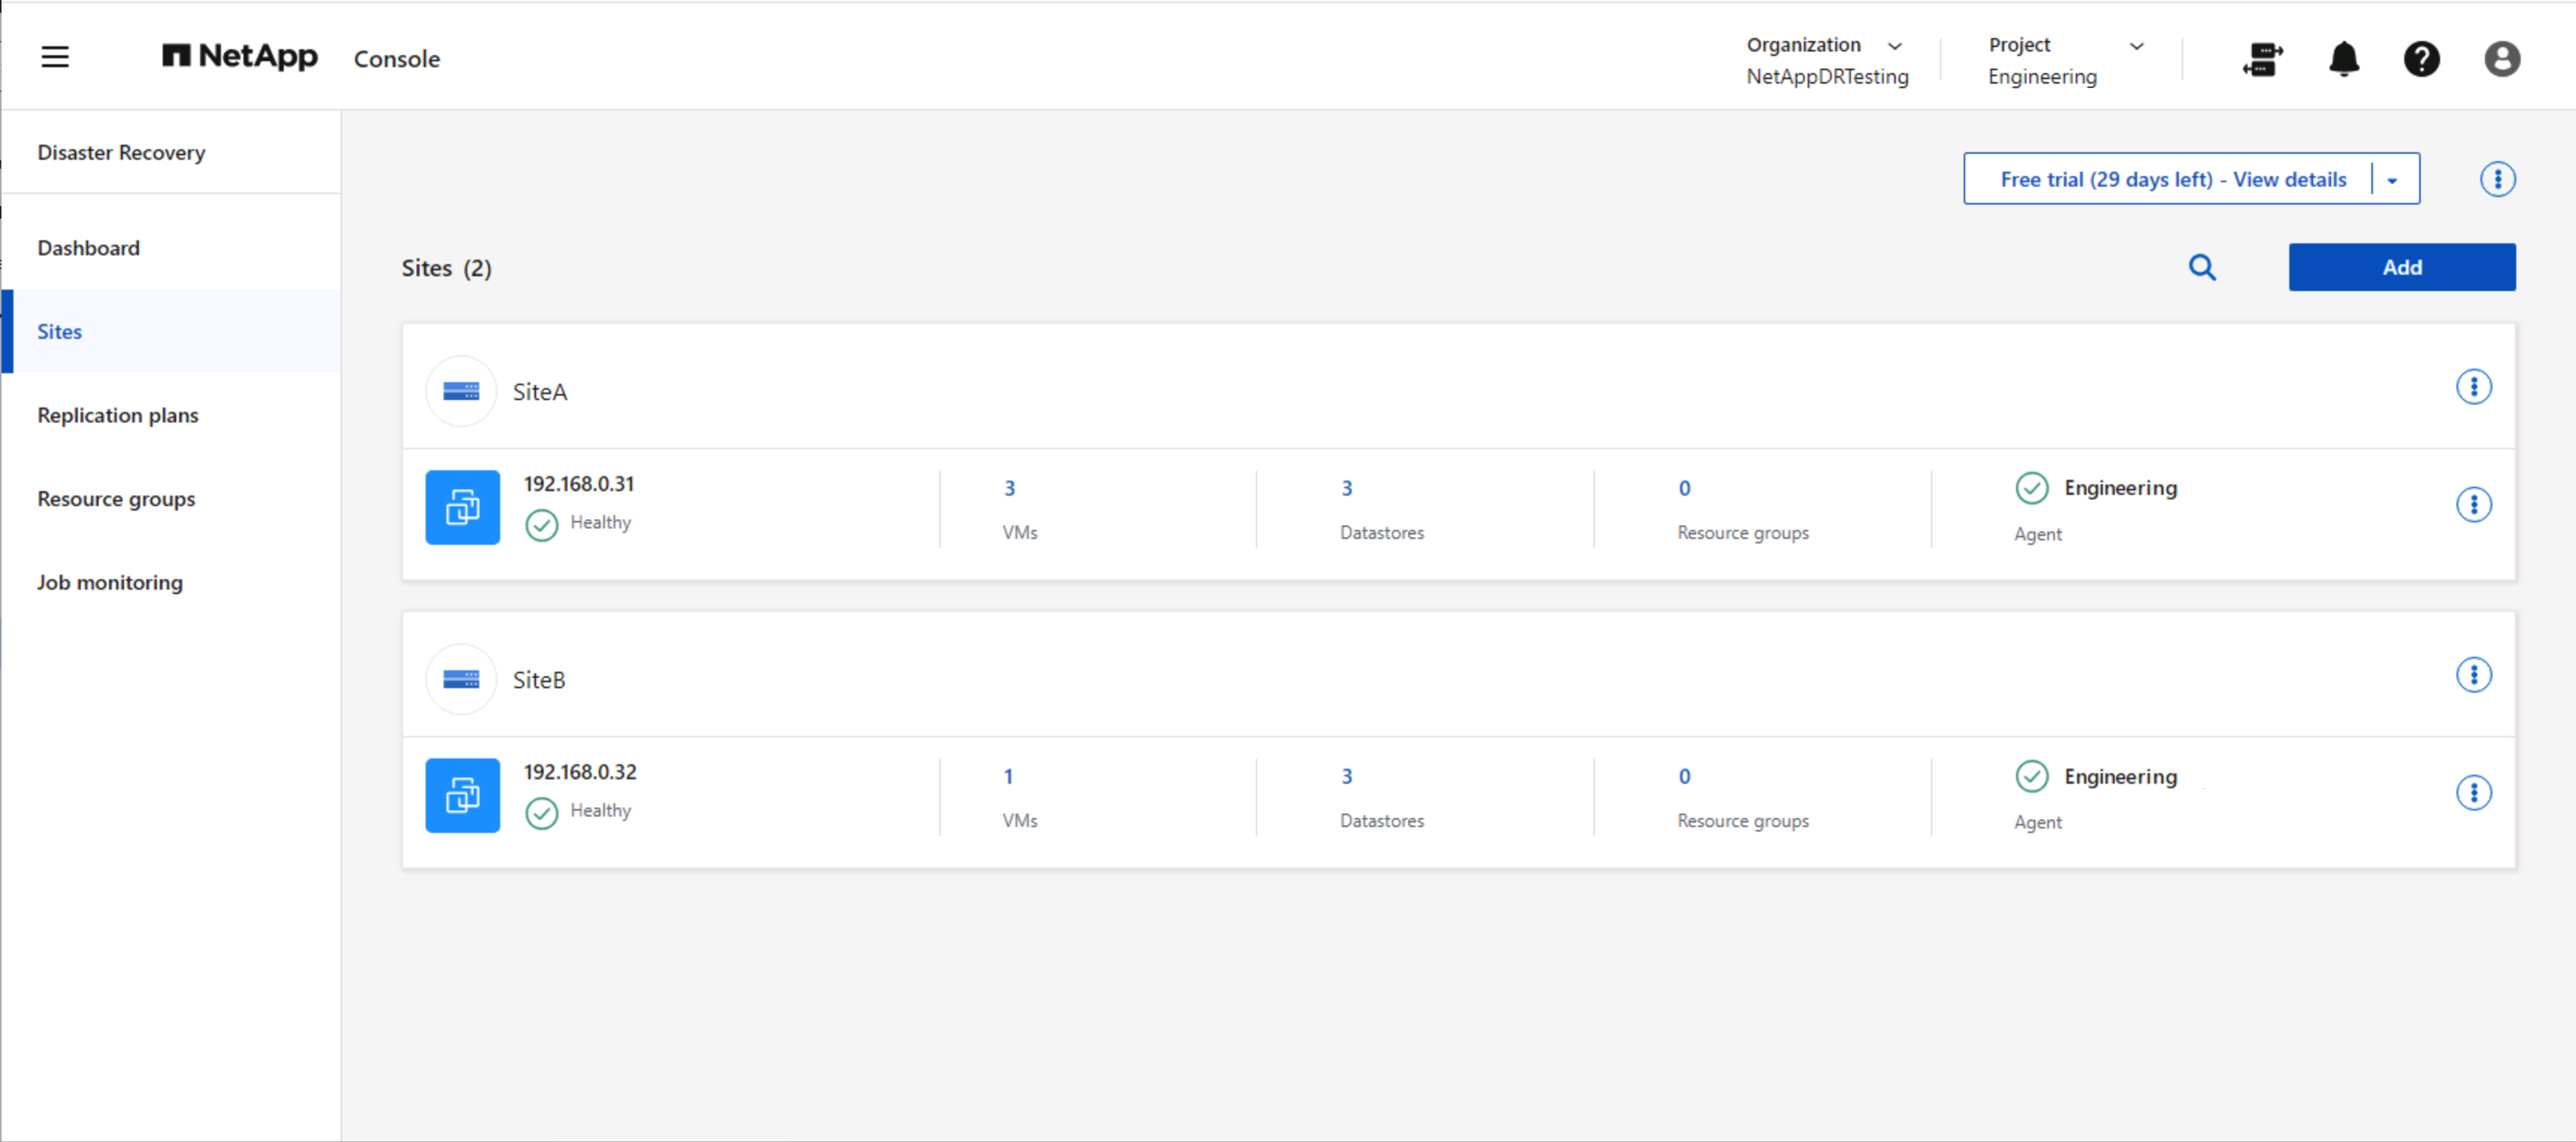Click the search icon above the sites list
Viewport: 2576px width, 1142px height.
coord(2203,267)
